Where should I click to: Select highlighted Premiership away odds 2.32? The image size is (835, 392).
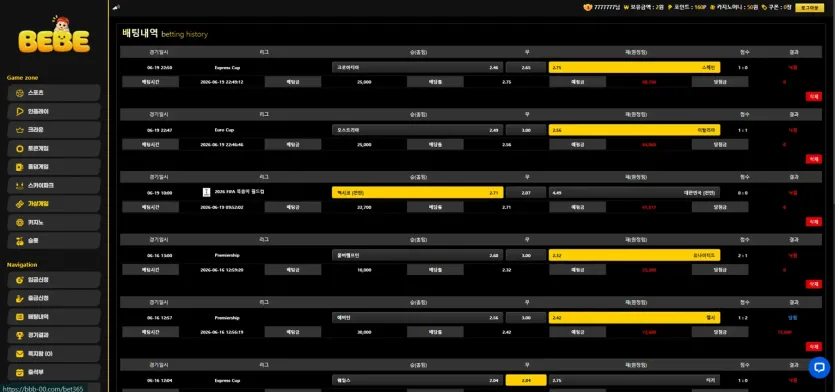click(634, 256)
